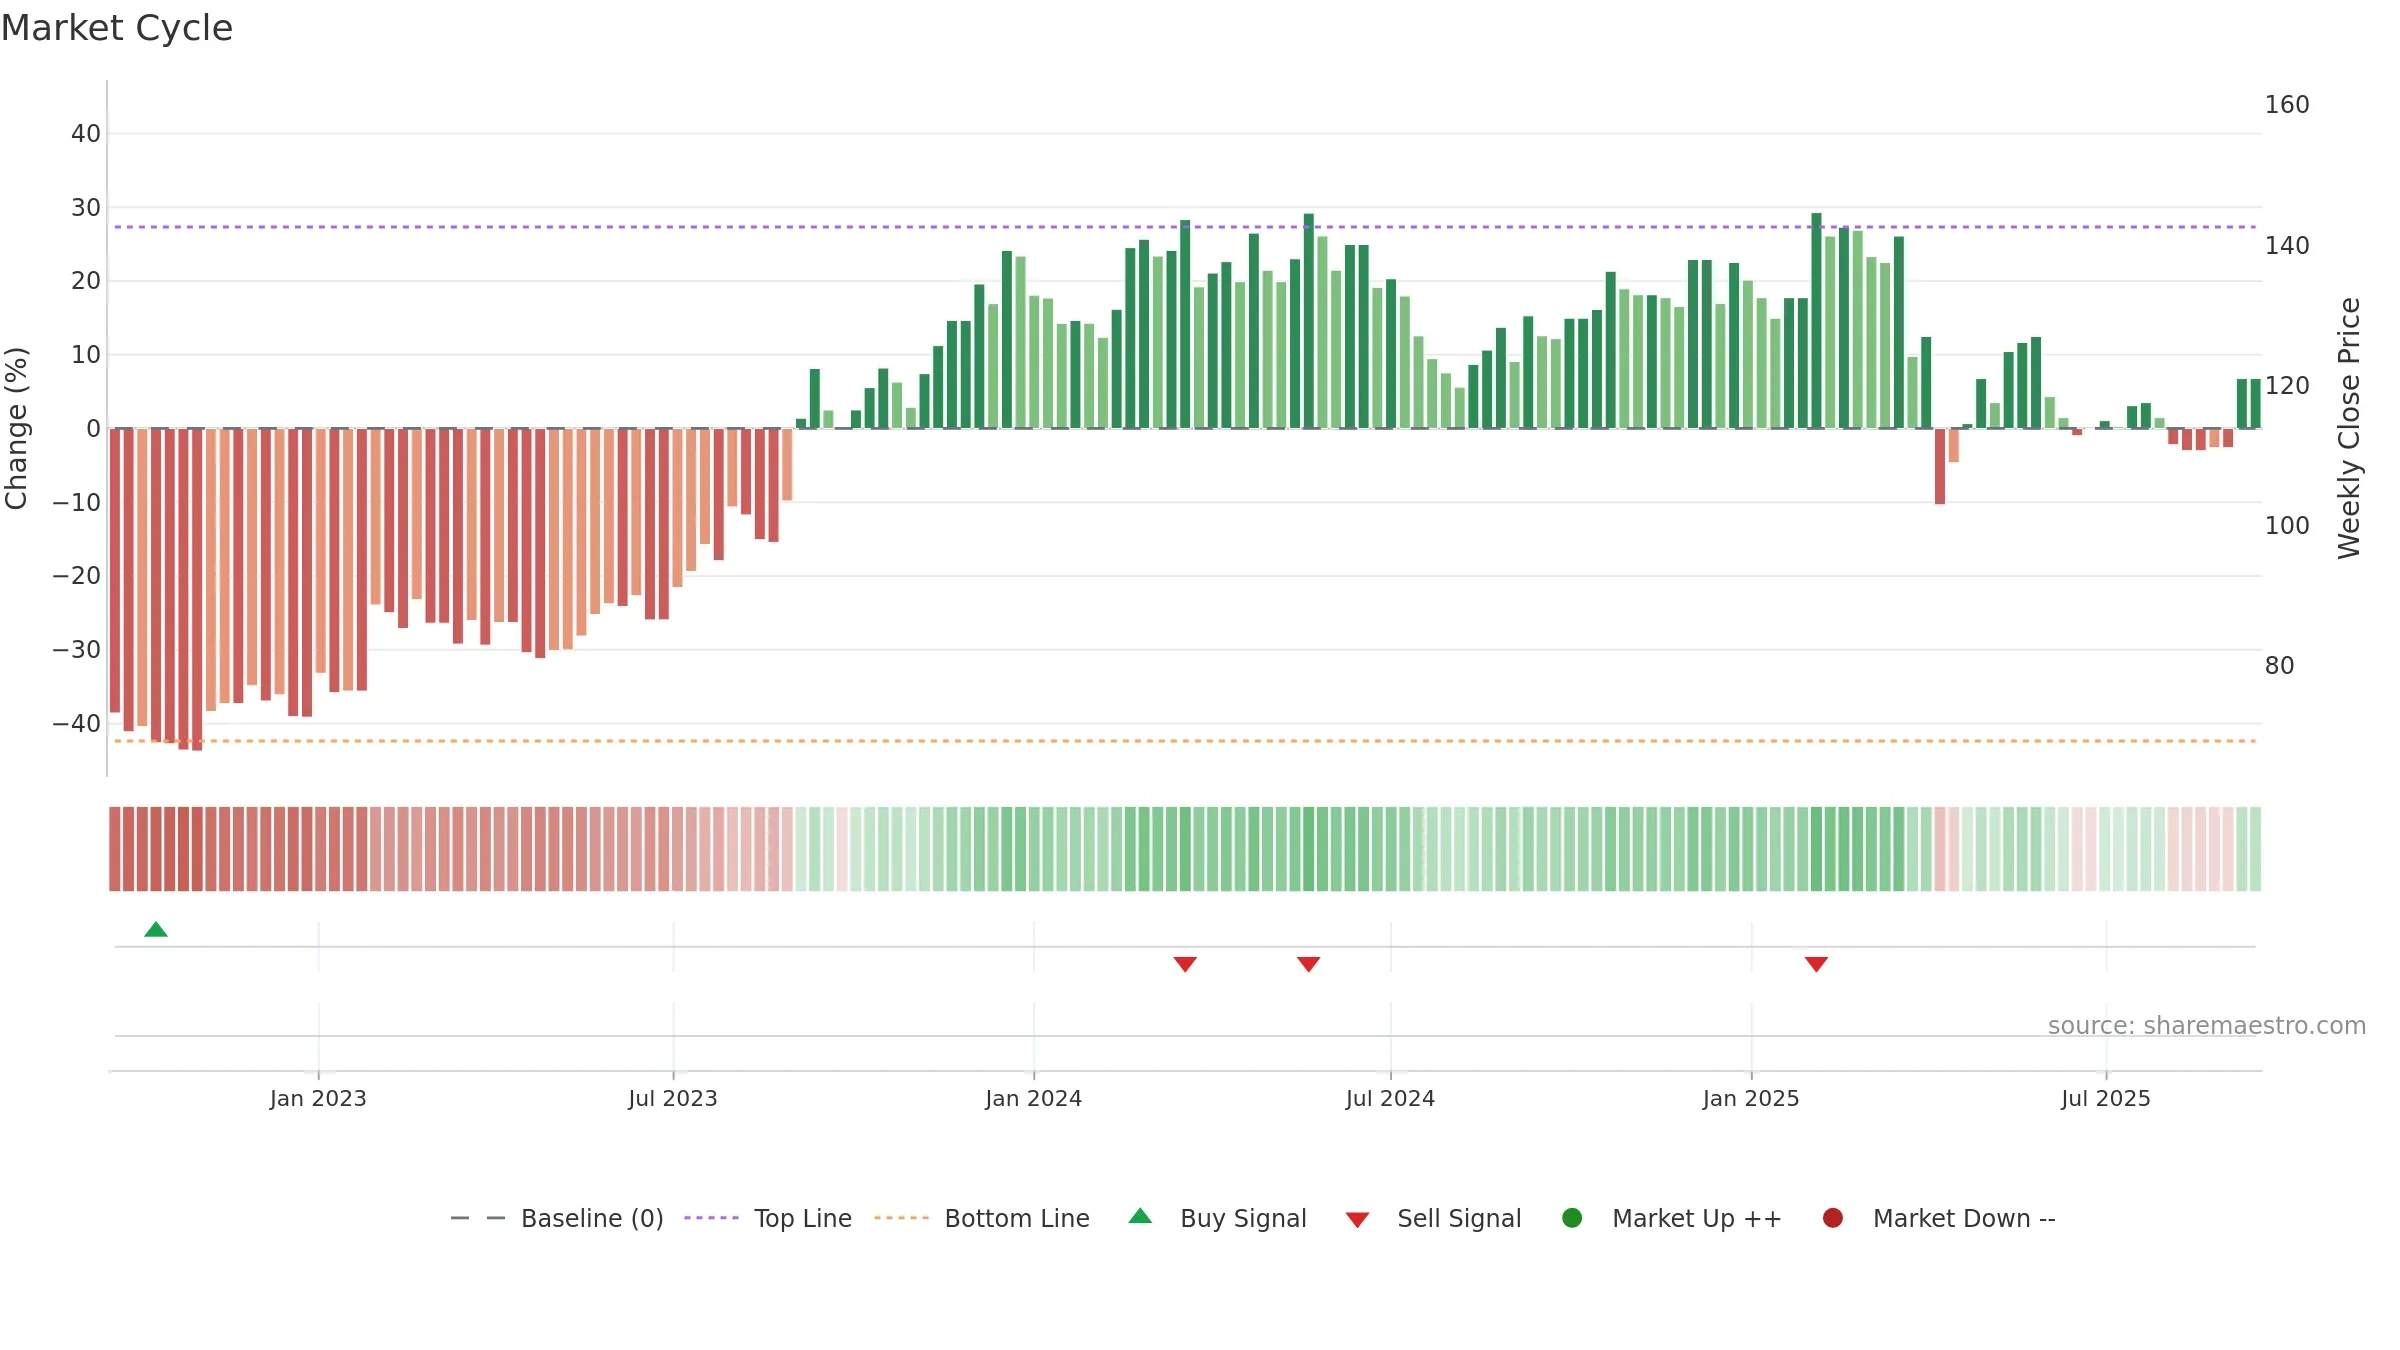Click the red Sell Signal triangle icon in the legend
Image resolution: width=2400 pixels, height=1350 pixels.
tap(1357, 1220)
